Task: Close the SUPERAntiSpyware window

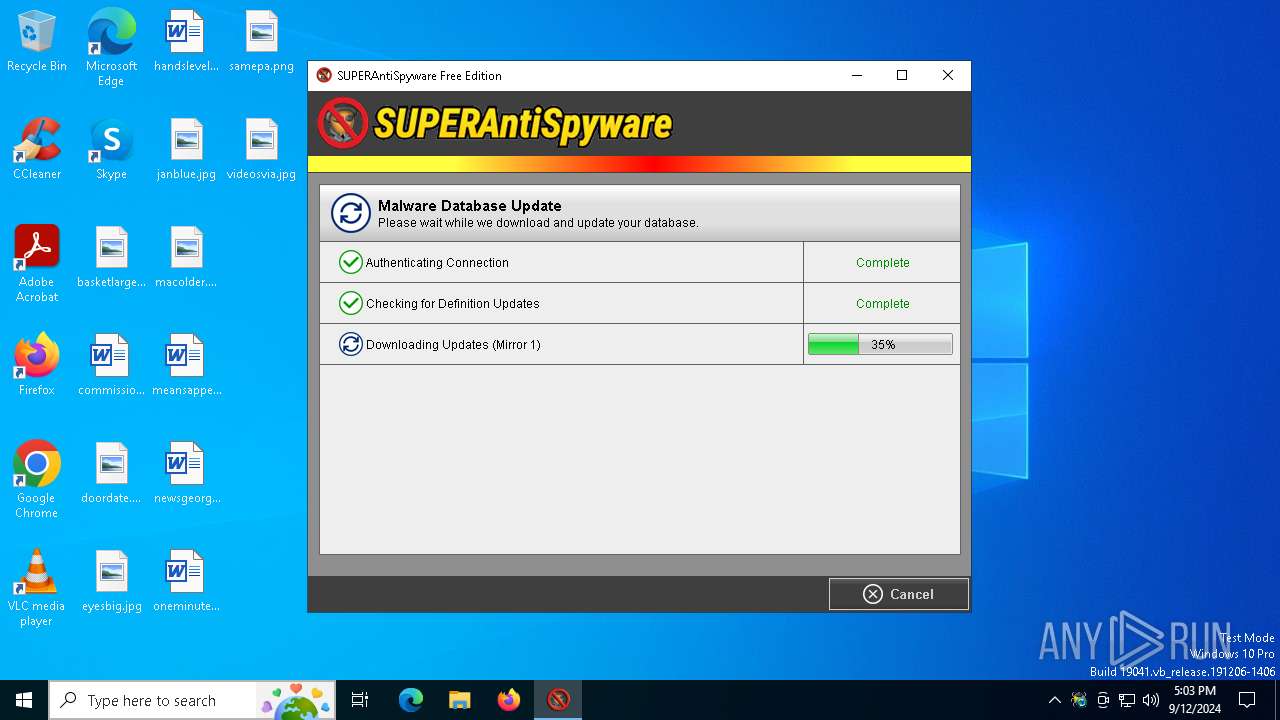Action: click(x=948, y=75)
